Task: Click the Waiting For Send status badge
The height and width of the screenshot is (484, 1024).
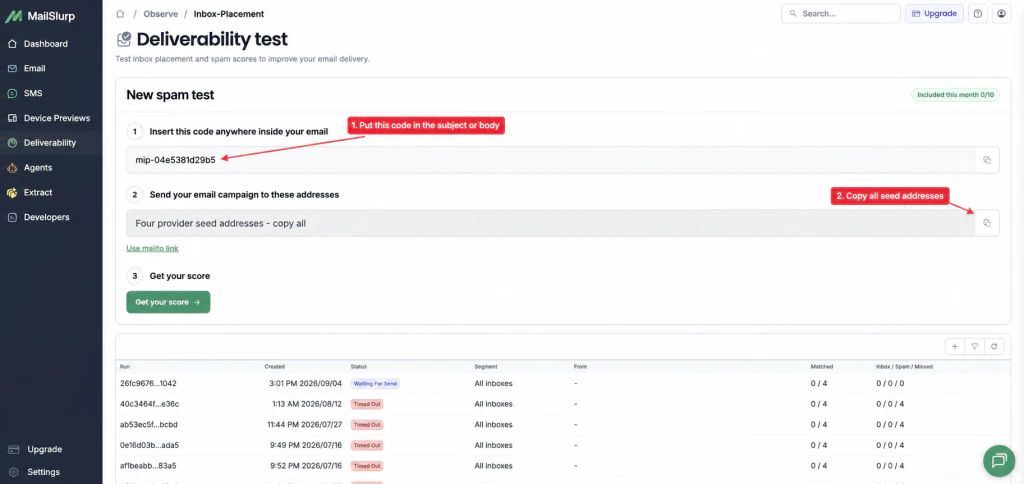Action: (375, 383)
